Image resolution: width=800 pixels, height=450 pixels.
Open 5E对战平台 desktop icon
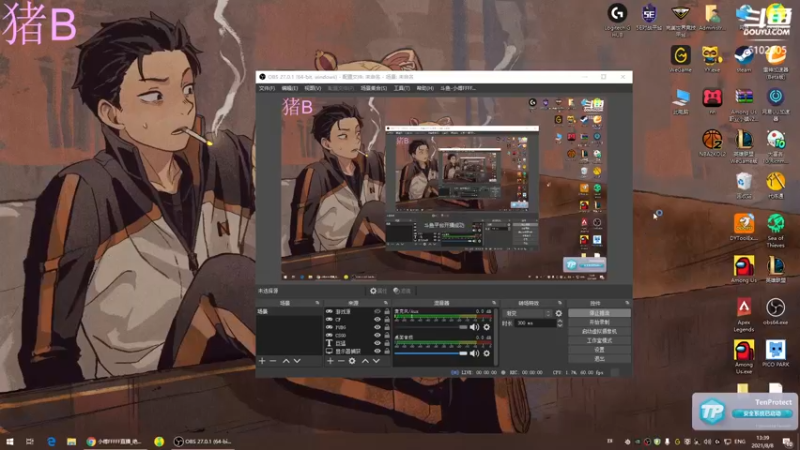(x=649, y=17)
